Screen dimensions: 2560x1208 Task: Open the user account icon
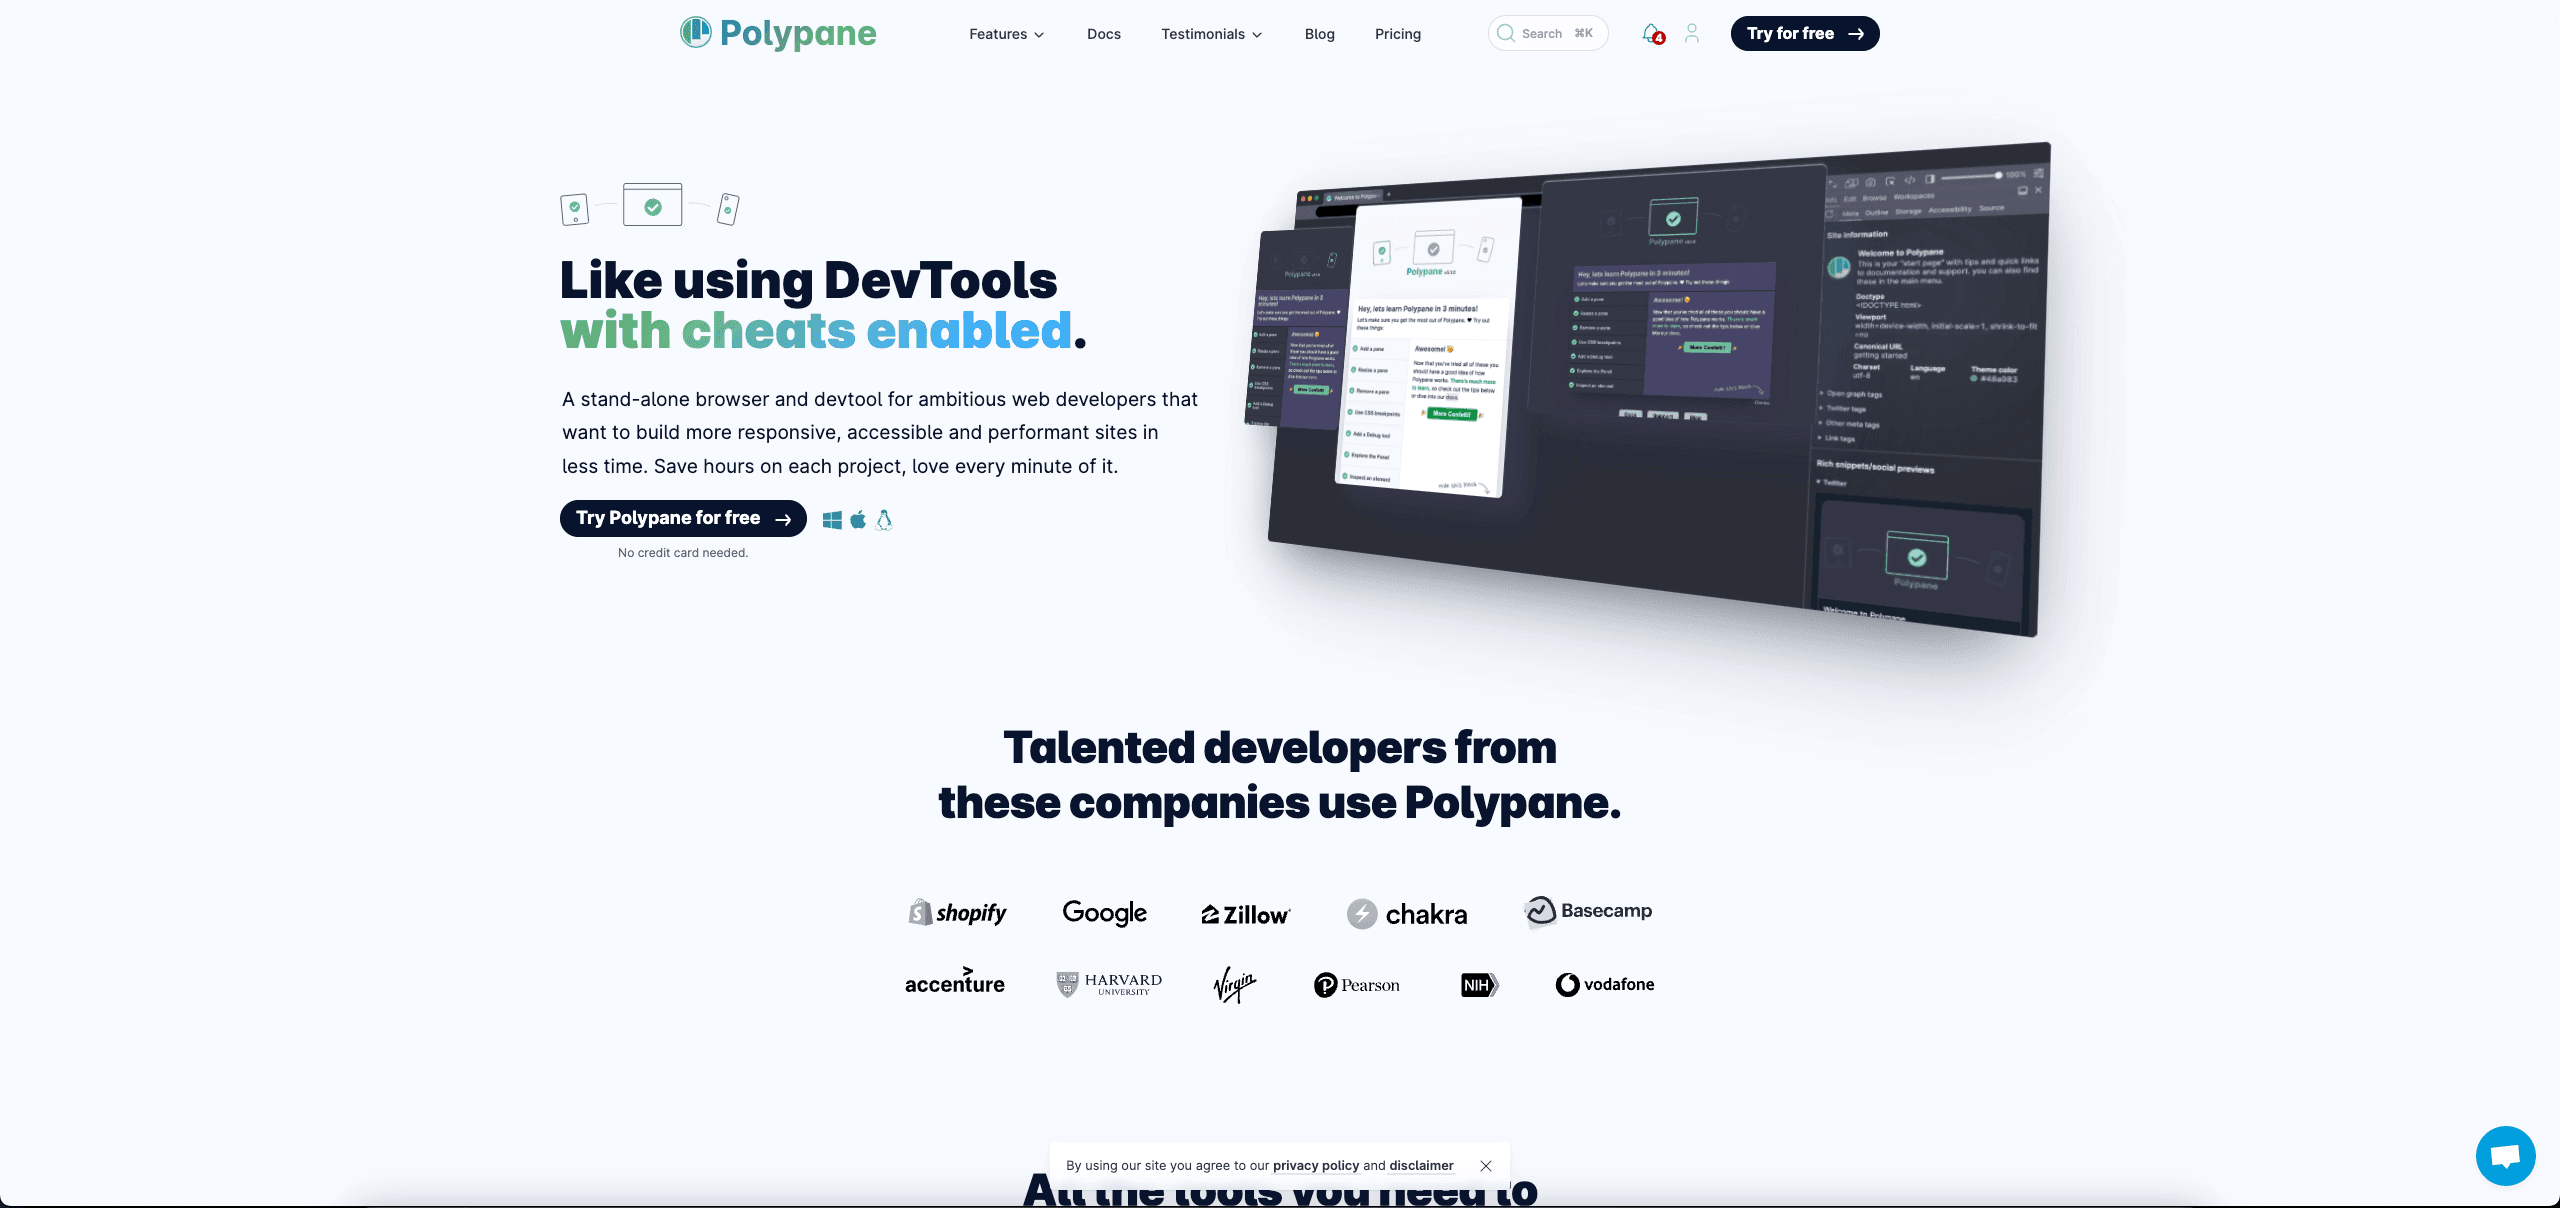[1692, 33]
